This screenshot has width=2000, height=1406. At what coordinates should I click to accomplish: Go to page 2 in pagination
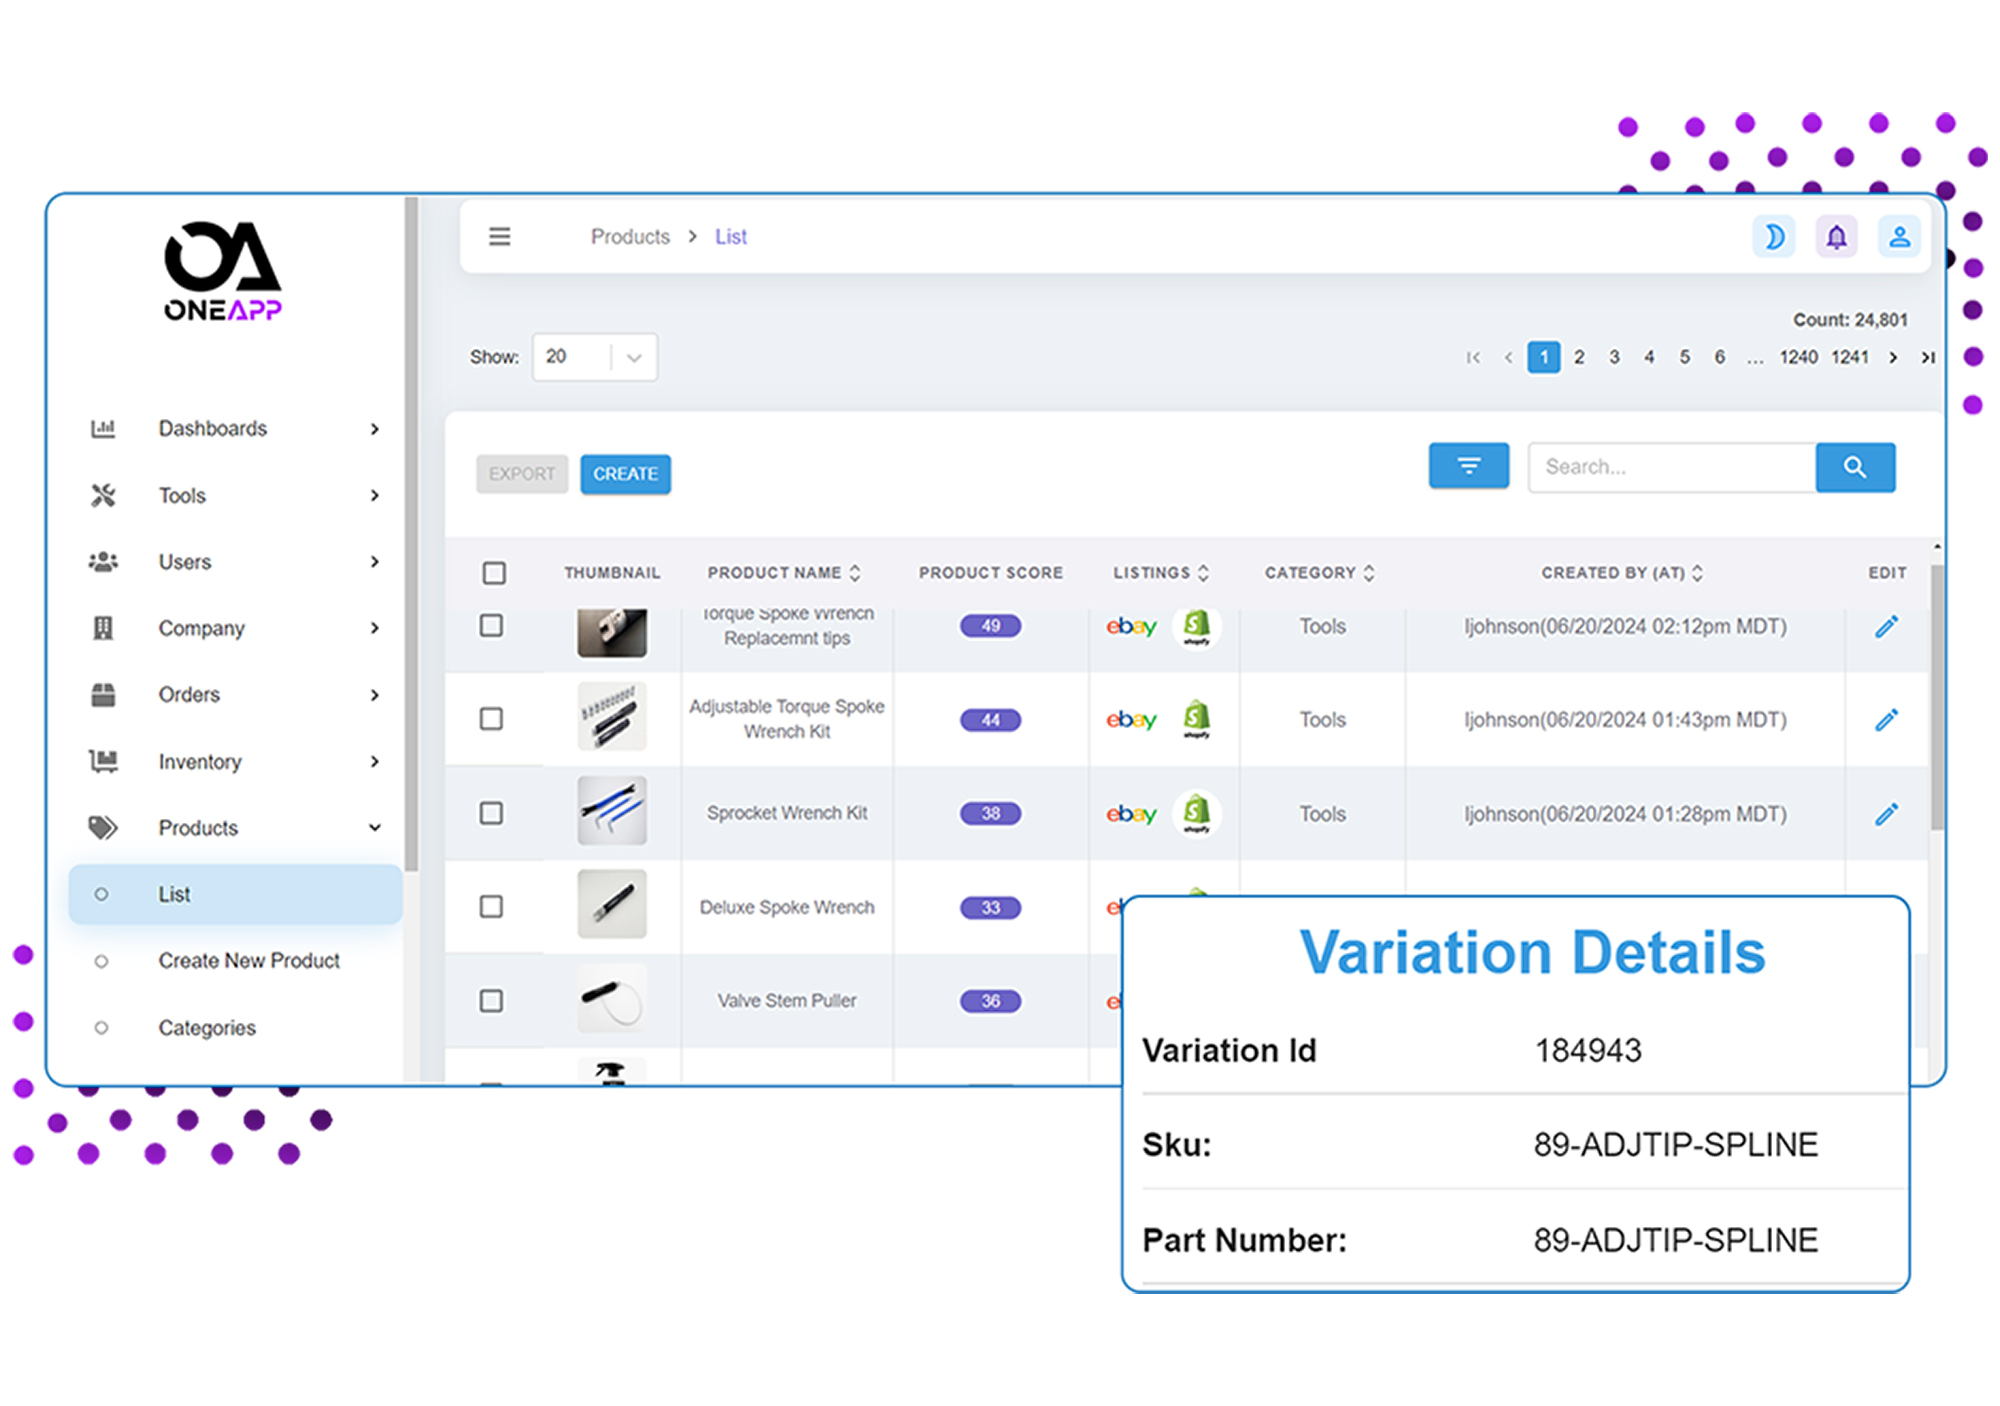click(1579, 358)
